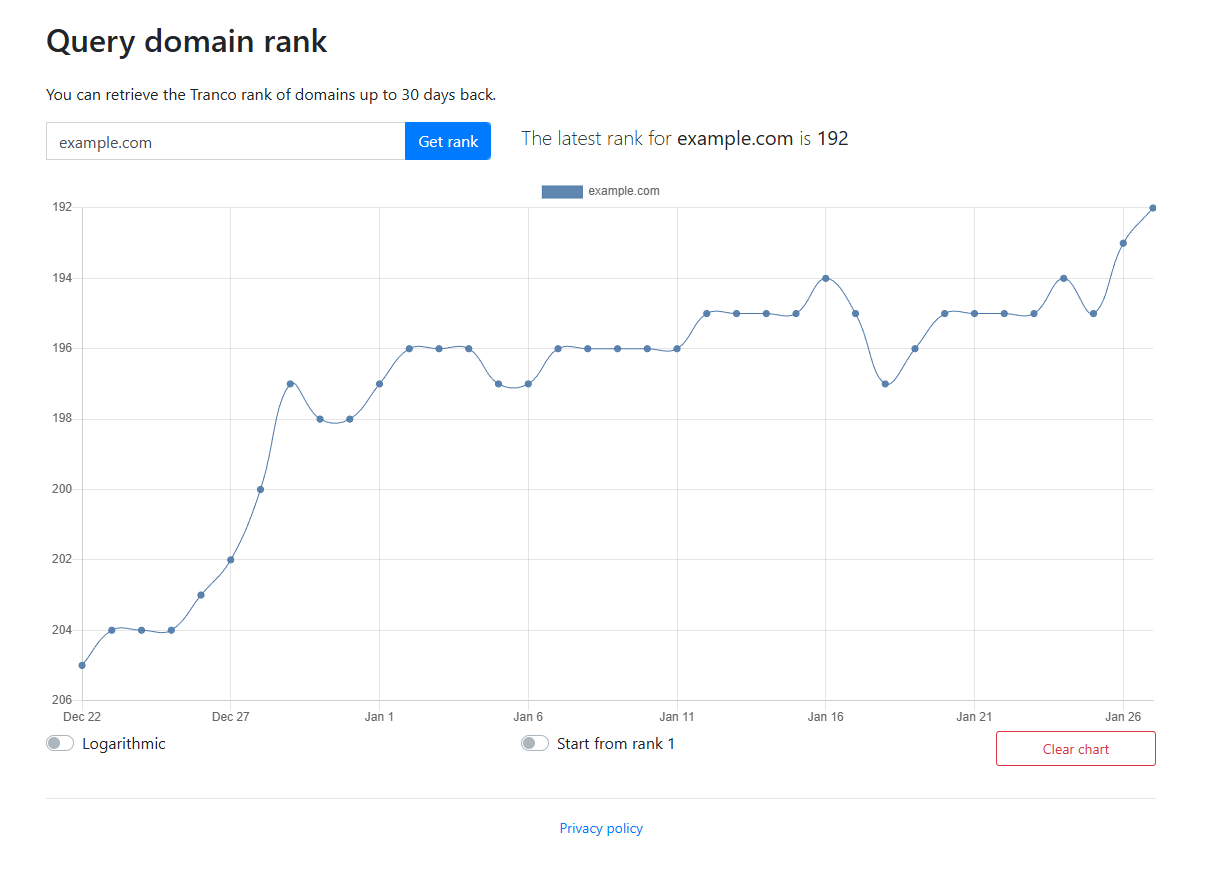The height and width of the screenshot is (885, 1218).
Task: Toggle the Start from rank 1 switch
Action: tap(535, 743)
